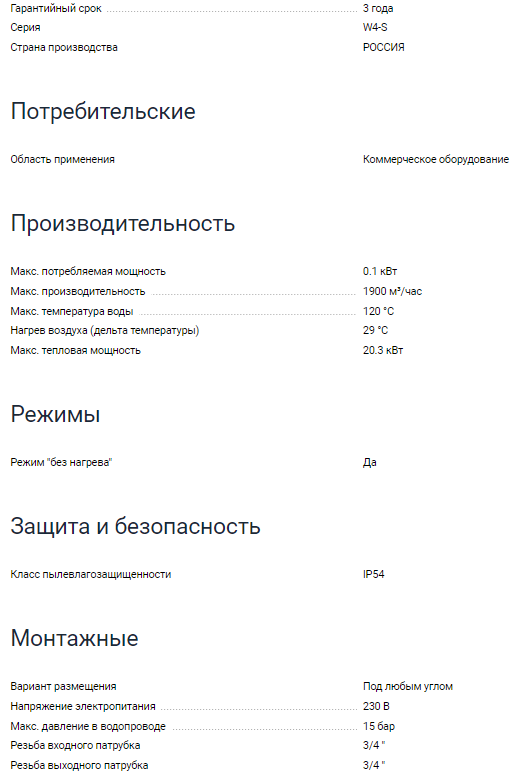The height and width of the screenshot is (781, 521).
Task: Click the Монтажные section heading
Action: 75,638
